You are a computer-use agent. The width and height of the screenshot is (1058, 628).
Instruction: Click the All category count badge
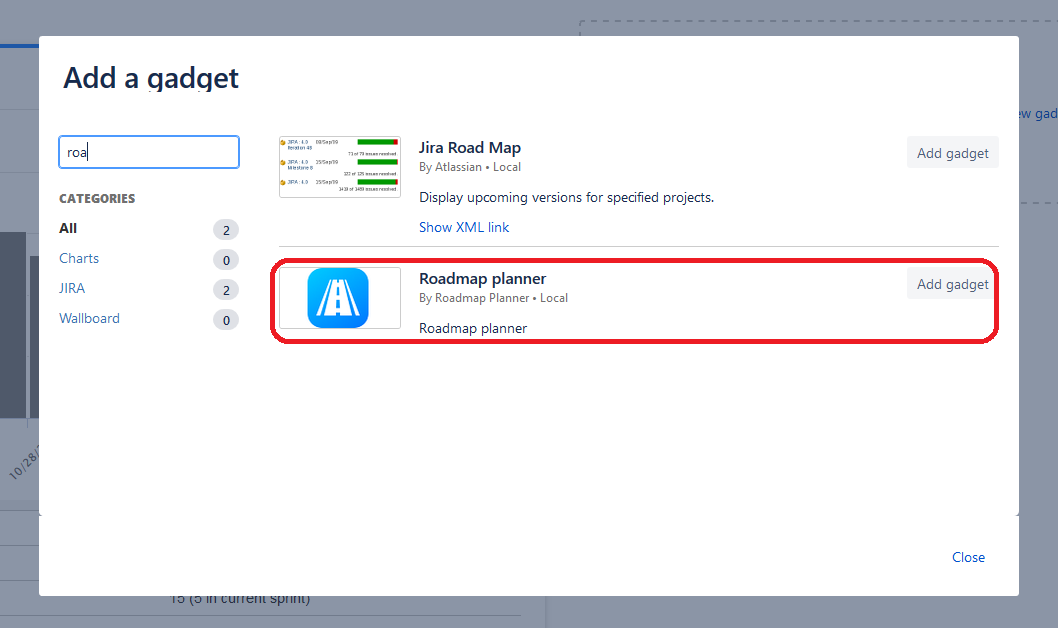tap(226, 230)
